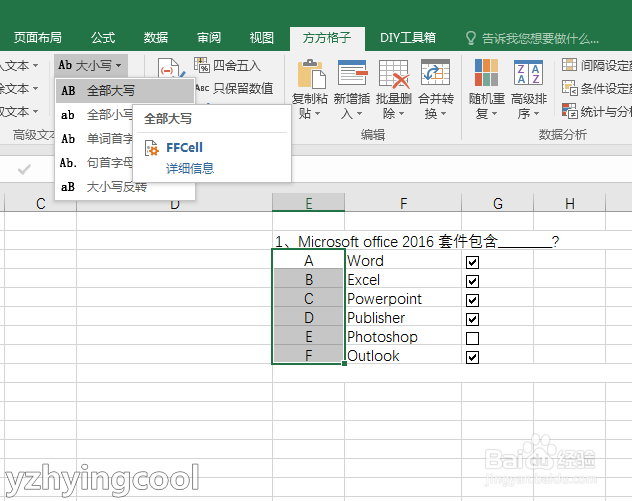This screenshot has width=632, height=501.
Task: Click the FFCell link text
Action: click(x=184, y=148)
